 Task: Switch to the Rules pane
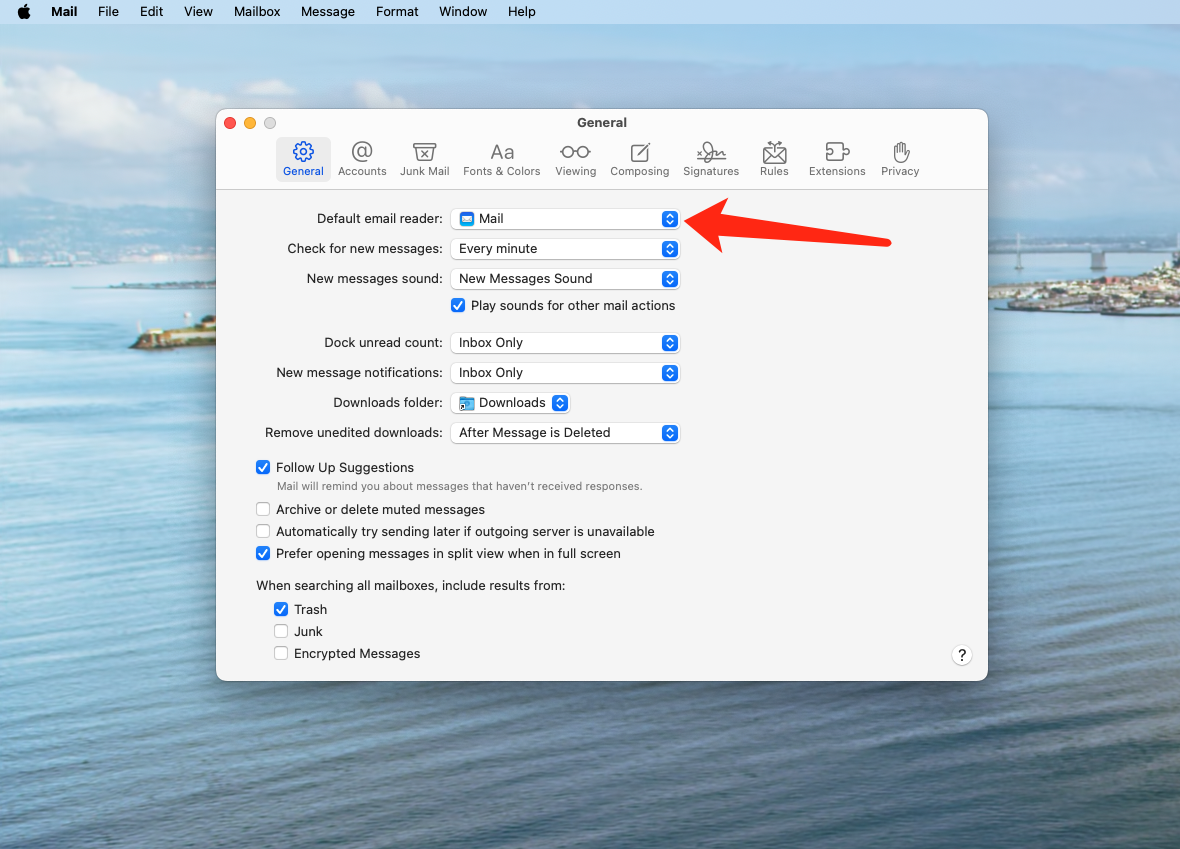(774, 159)
